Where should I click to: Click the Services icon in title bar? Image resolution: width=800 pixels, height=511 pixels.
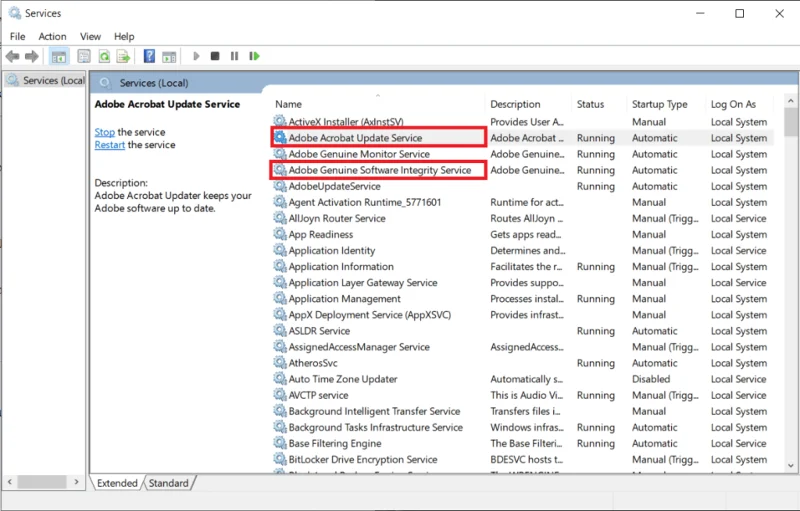point(15,13)
